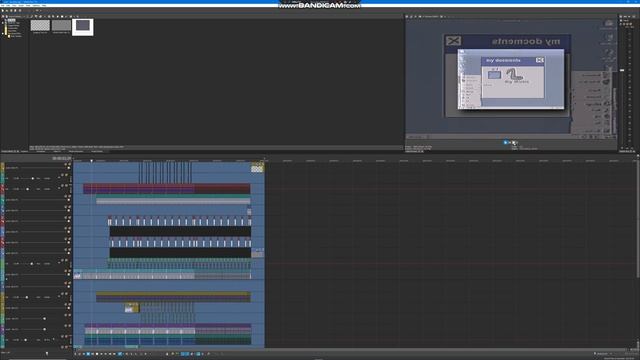The height and width of the screenshot is (360, 640).
Task: Click the teal horizontal scrollbar thumb under timeline
Action: pyautogui.click(x=131, y=347)
